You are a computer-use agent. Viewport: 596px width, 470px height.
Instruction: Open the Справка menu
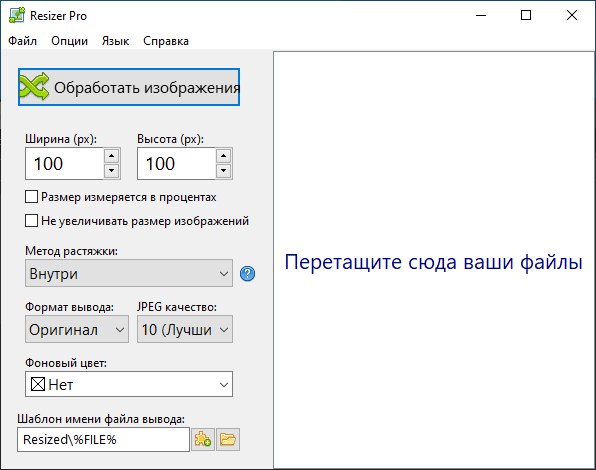click(x=166, y=41)
